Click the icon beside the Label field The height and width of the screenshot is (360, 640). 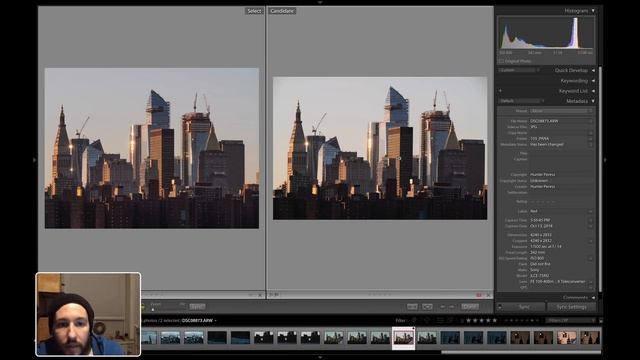coord(590,211)
